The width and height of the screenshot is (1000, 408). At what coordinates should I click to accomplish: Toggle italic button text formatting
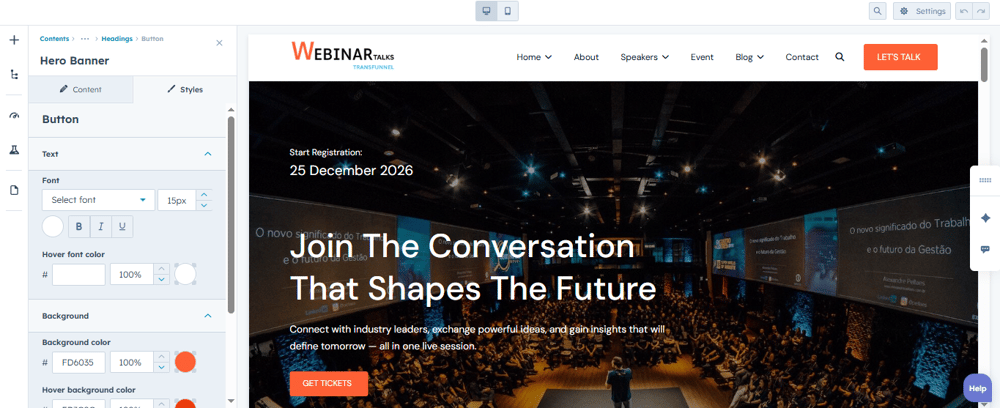101,226
